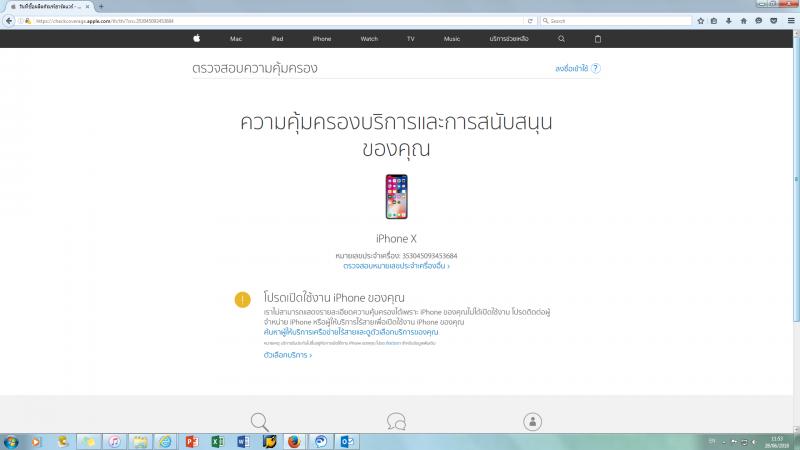
Task: Click the iPhone X product image
Action: (396, 196)
